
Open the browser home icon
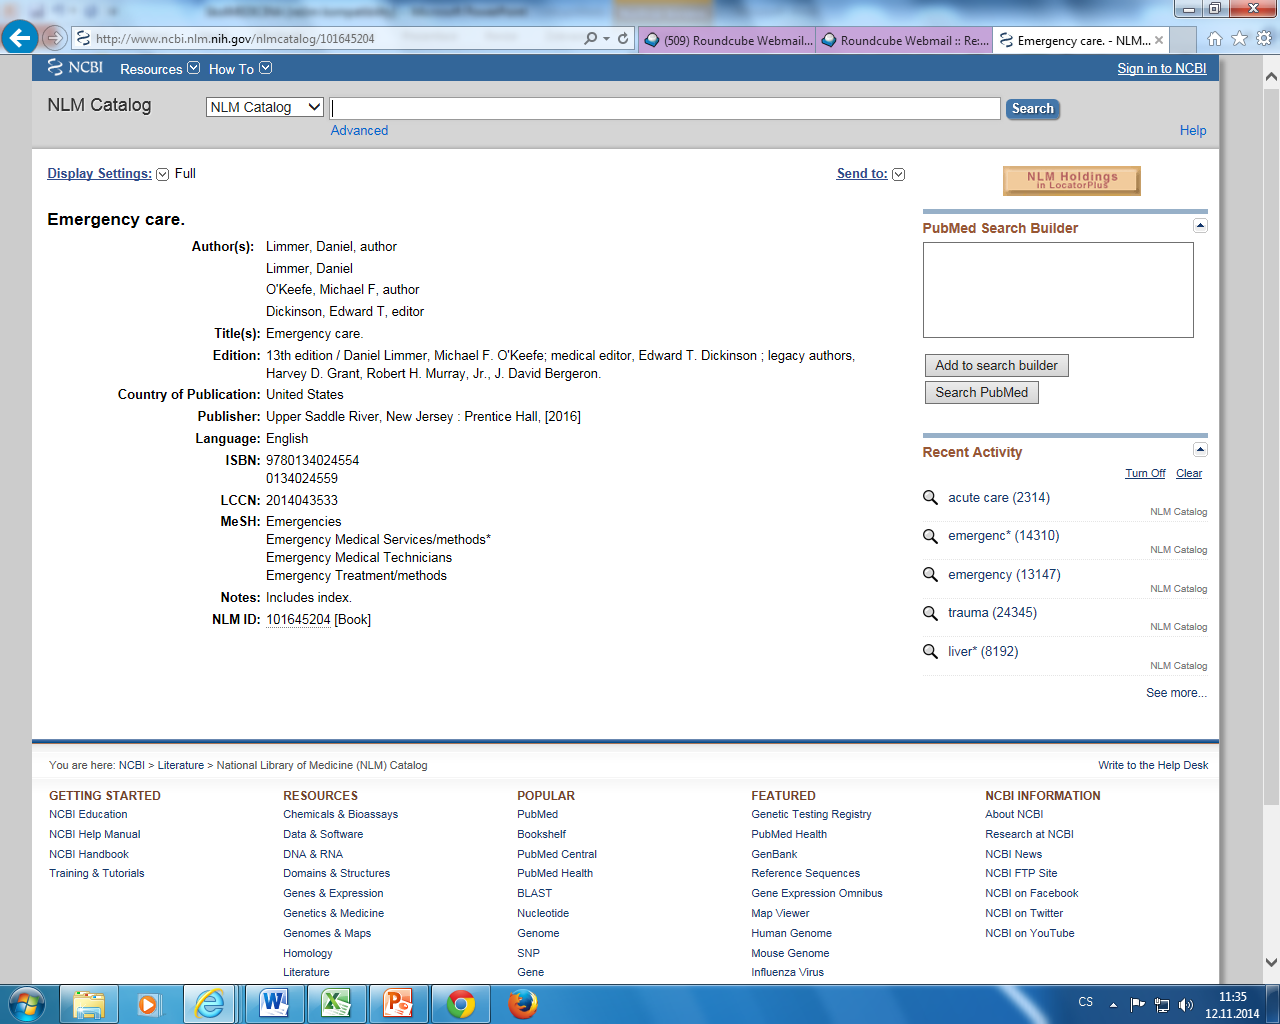pos(1215,39)
